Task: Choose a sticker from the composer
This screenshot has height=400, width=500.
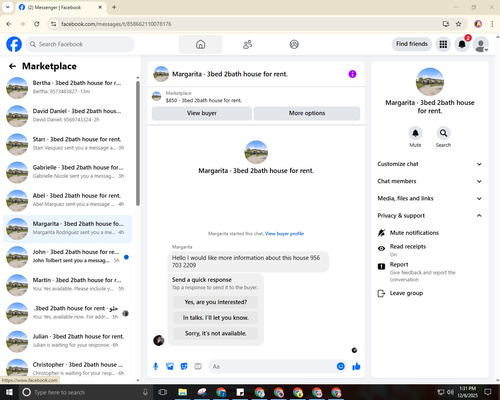Action: (184, 366)
